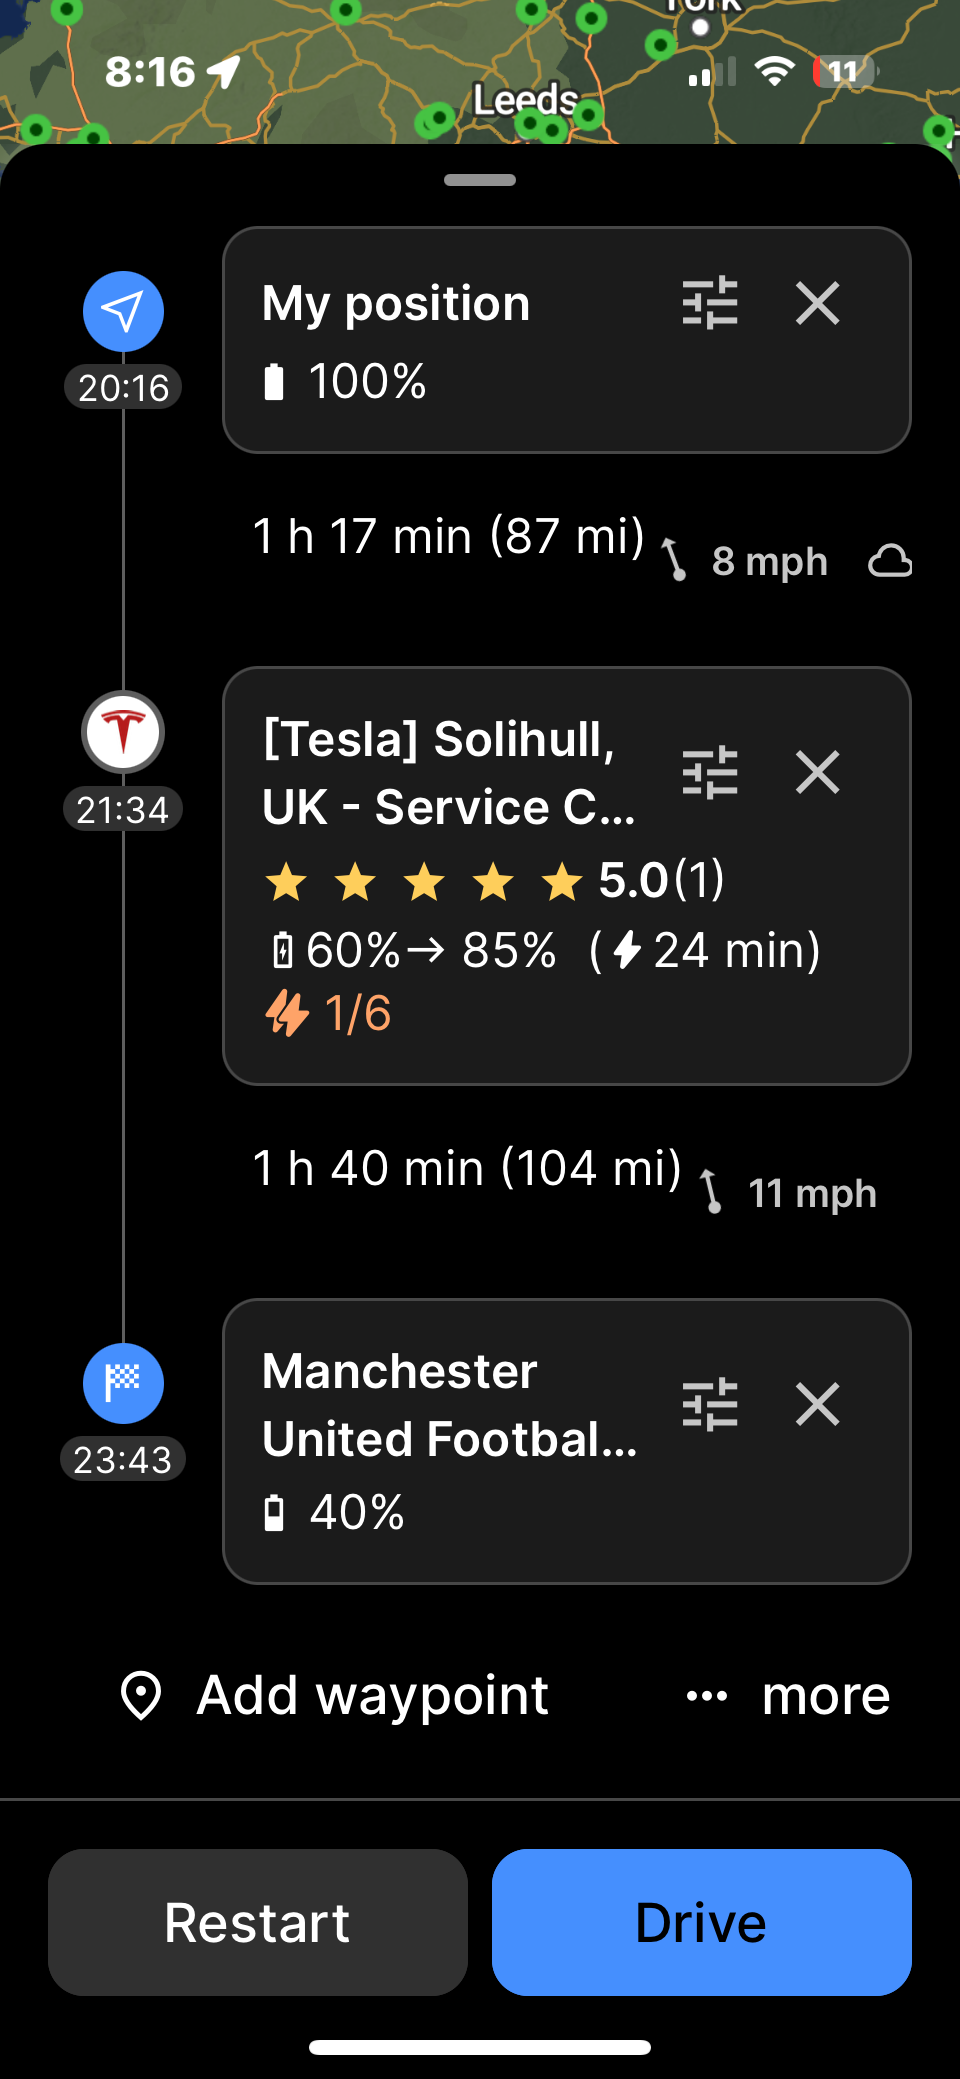
Task: Remove Manchester United destination from route
Action: (x=817, y=1405)
